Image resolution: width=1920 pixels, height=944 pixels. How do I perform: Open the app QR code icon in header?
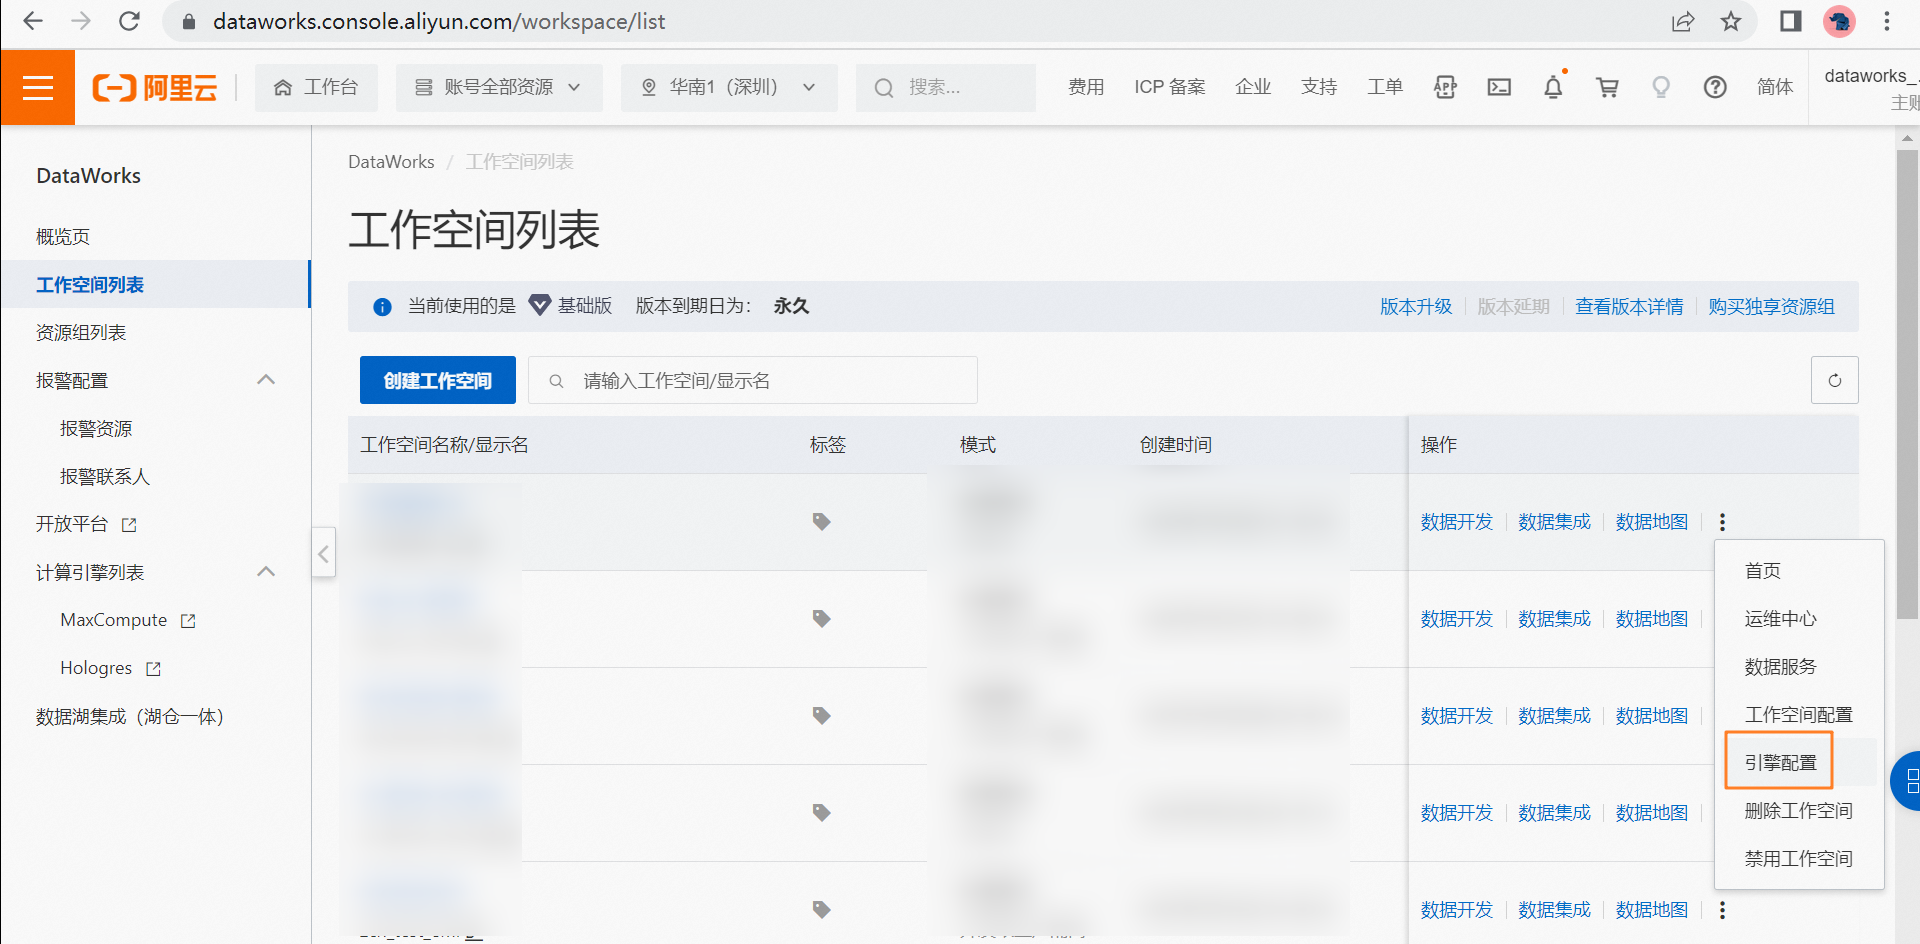1445,88
